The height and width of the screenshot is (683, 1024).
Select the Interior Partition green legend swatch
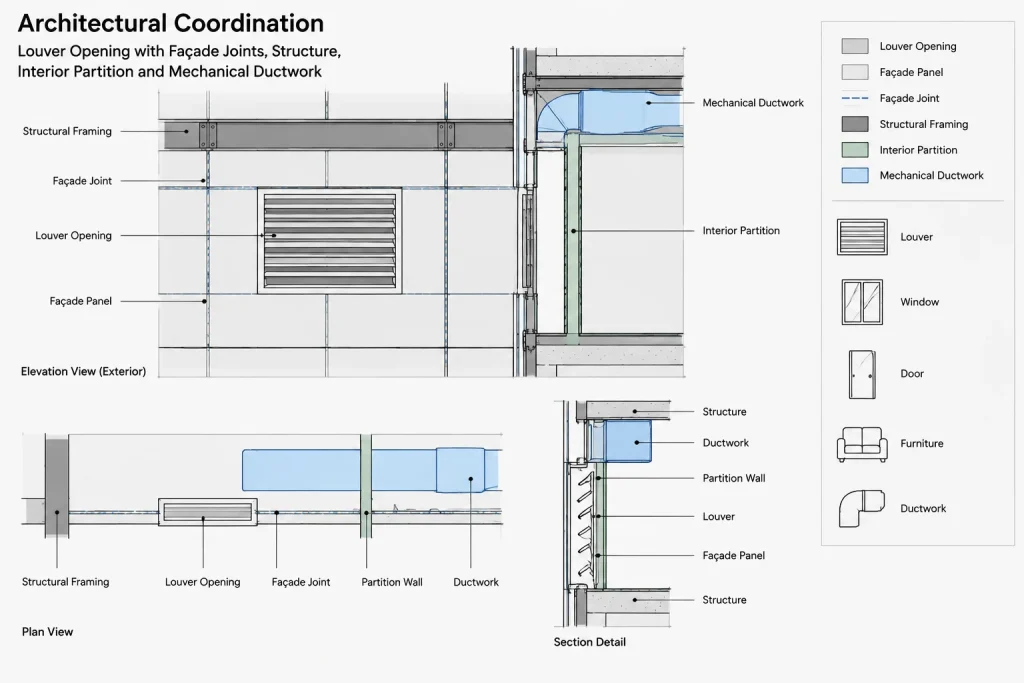(855, 150)
